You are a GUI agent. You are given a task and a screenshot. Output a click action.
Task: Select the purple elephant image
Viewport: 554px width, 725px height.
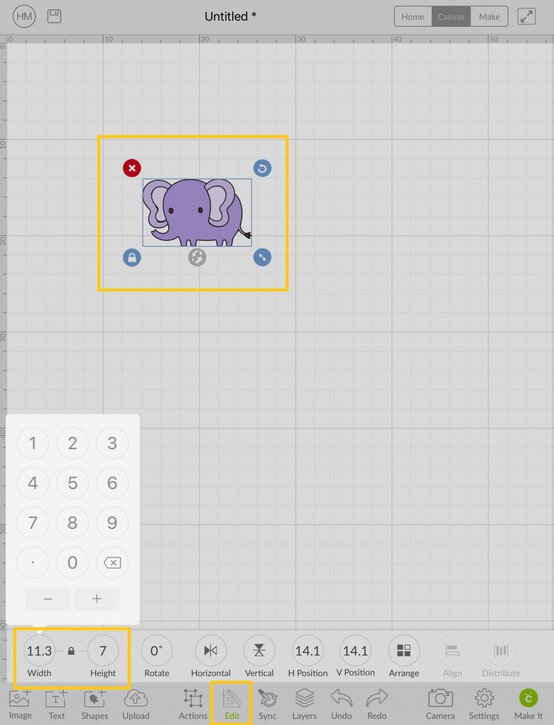197,212
